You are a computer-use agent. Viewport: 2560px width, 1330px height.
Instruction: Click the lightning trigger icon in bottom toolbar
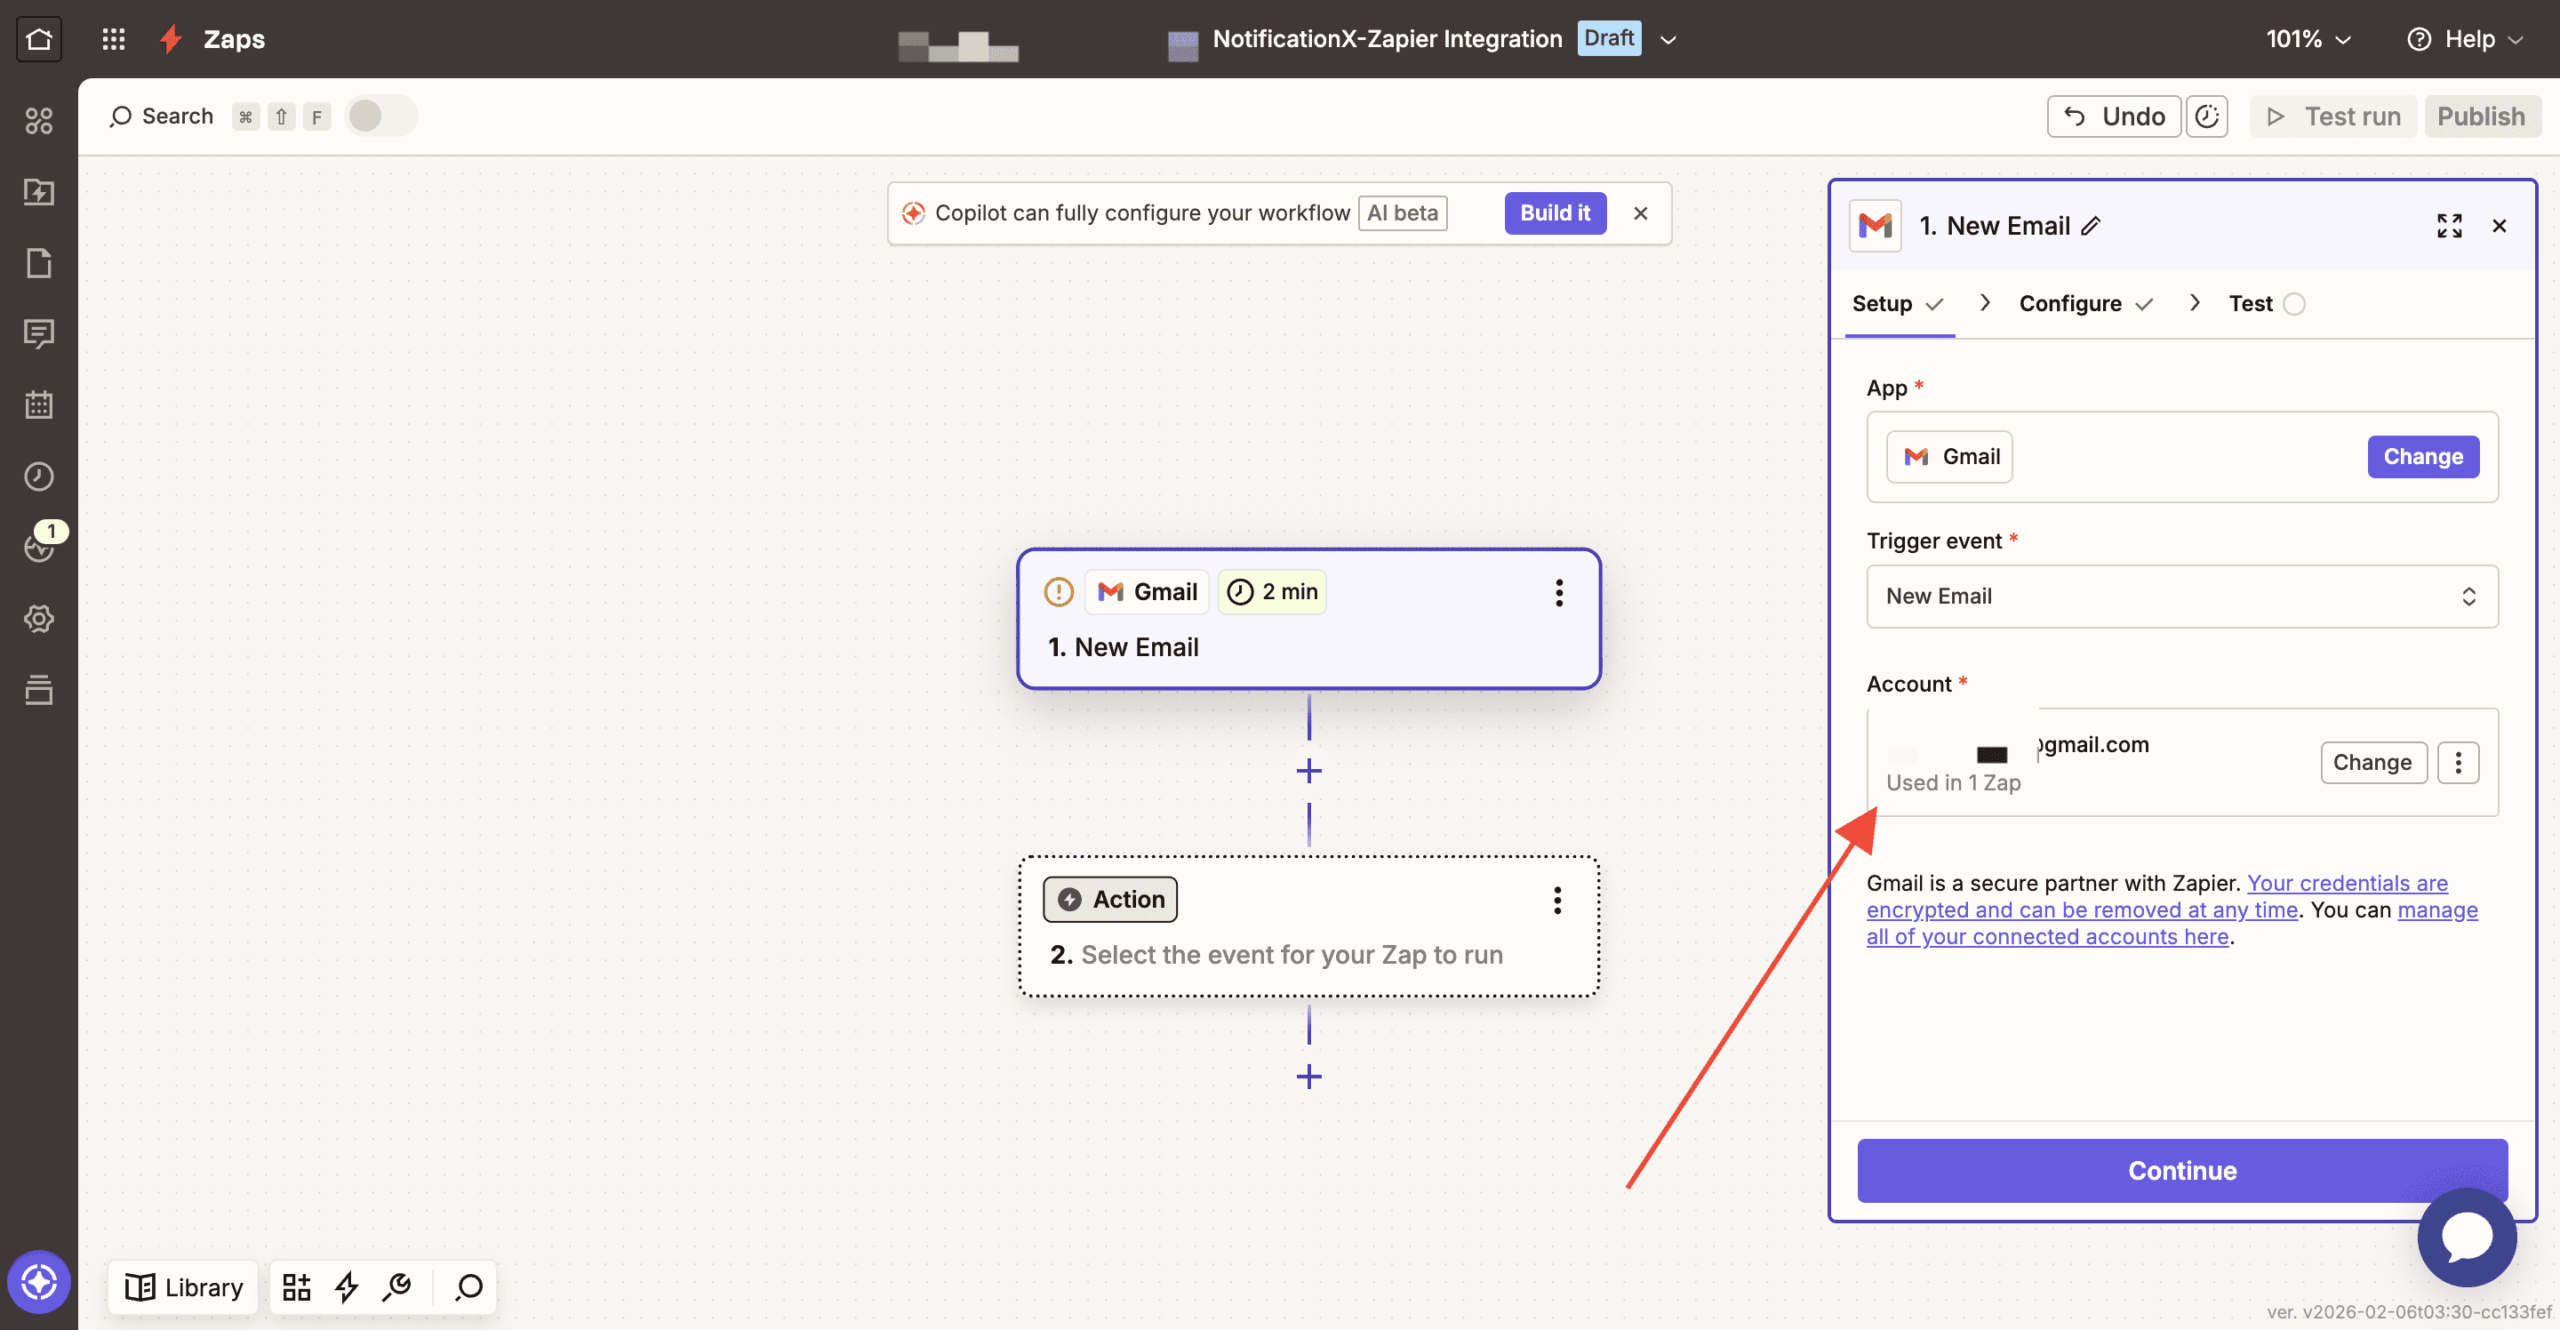(x=345, y=1287)
